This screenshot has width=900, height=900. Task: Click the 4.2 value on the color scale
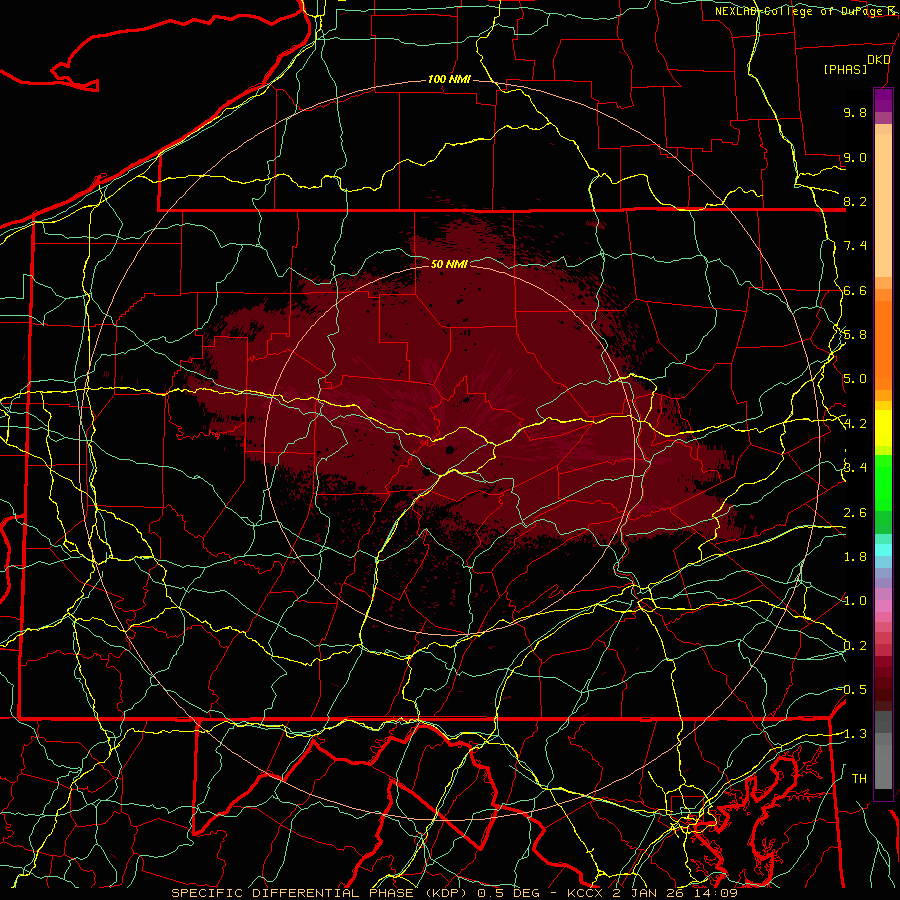(x=855, y=424)
